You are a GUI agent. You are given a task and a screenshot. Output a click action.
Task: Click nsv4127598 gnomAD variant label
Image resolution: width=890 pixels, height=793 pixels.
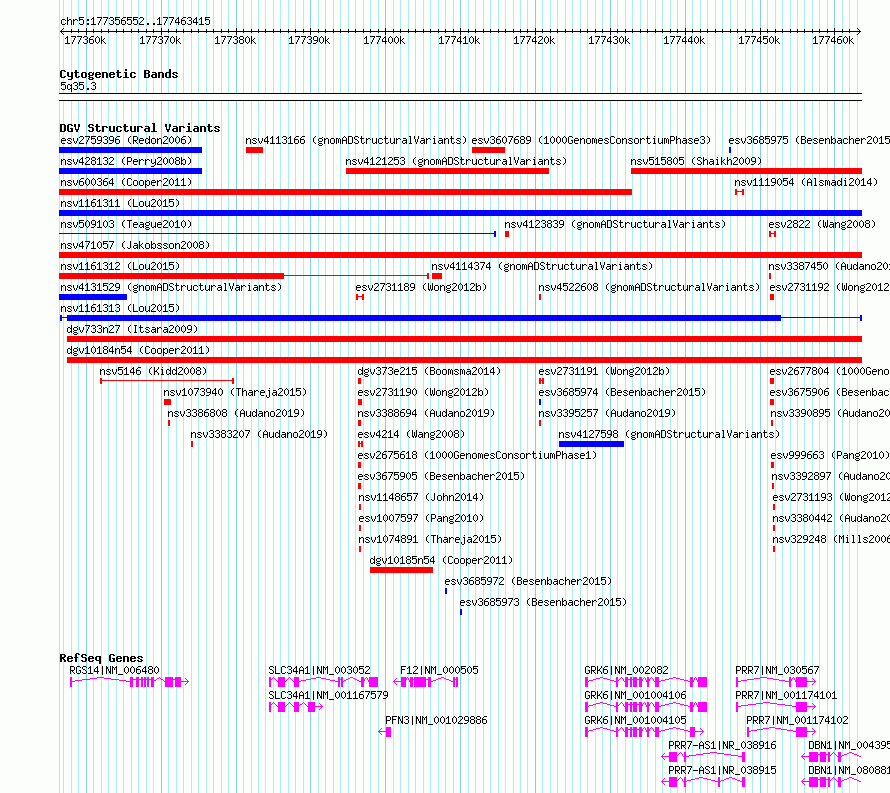pyautogui.click(x=669, y=434)
